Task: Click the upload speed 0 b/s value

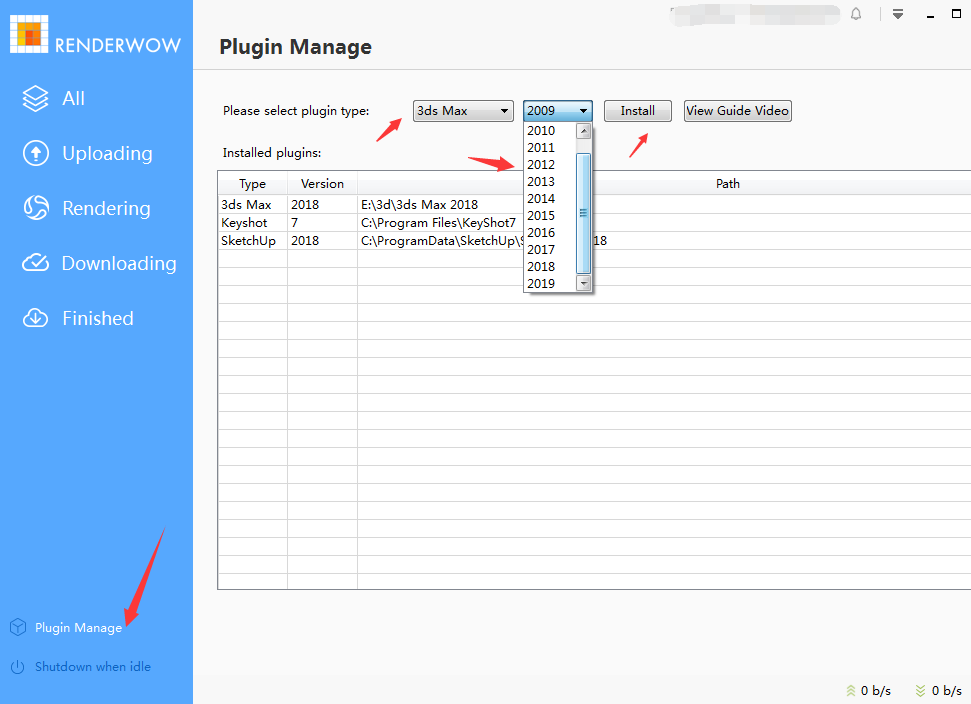Action: [x=876, y=690]
